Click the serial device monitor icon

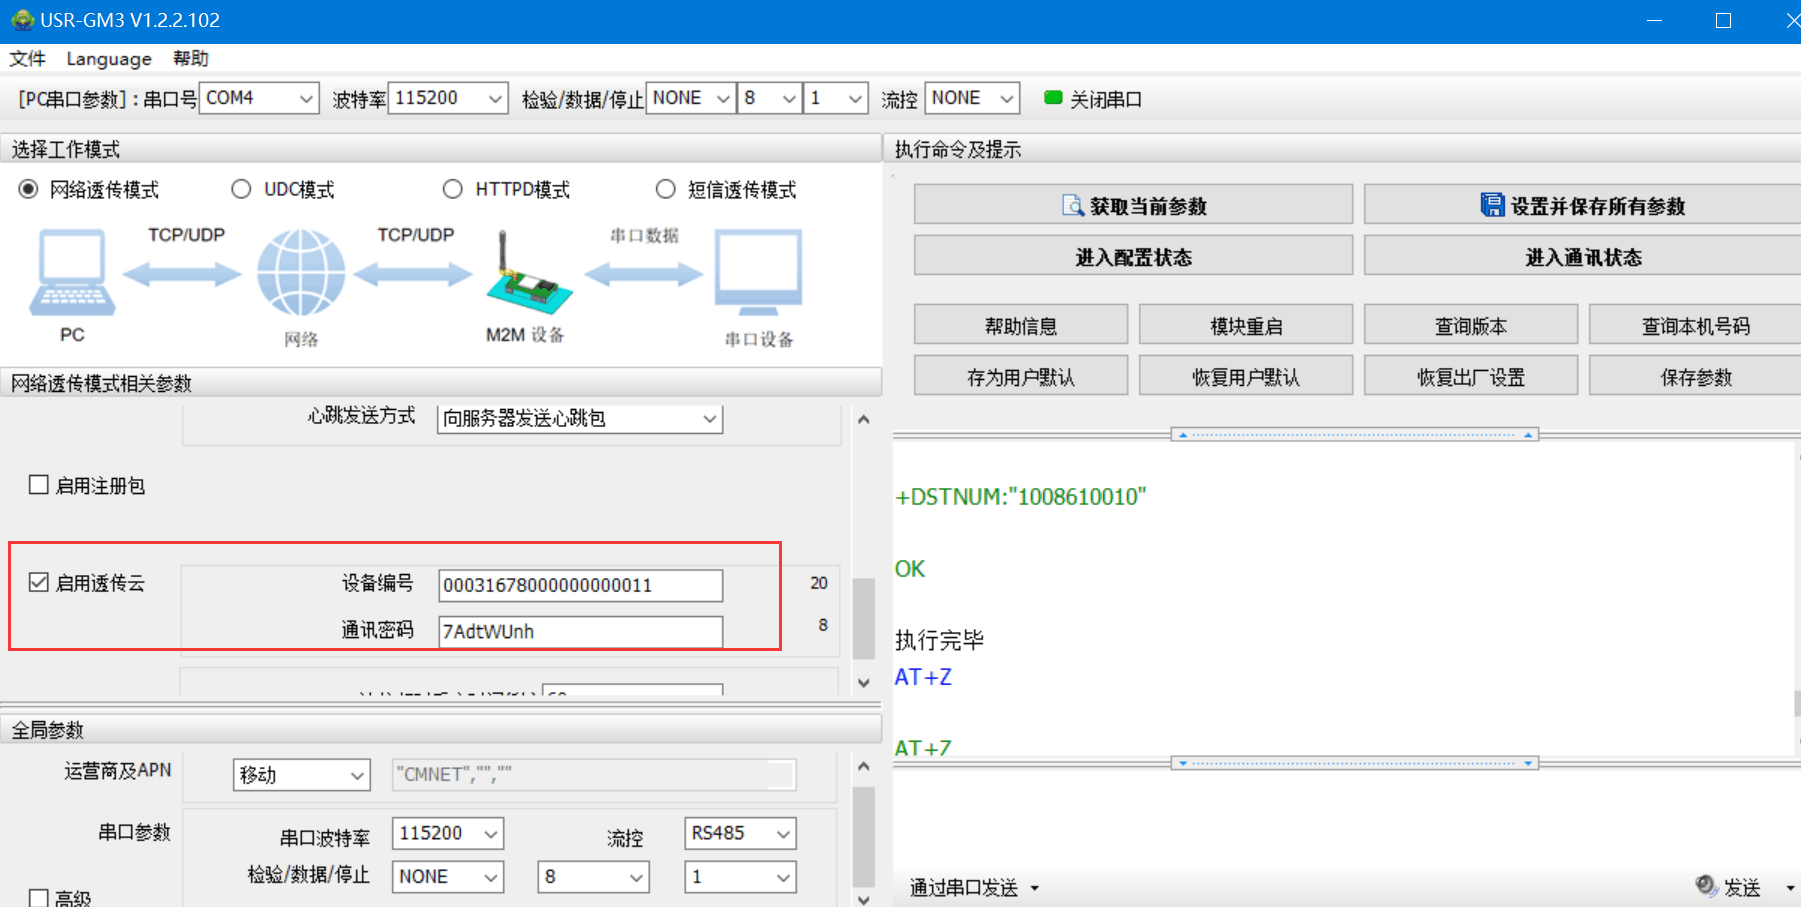[x=758, y=272]
